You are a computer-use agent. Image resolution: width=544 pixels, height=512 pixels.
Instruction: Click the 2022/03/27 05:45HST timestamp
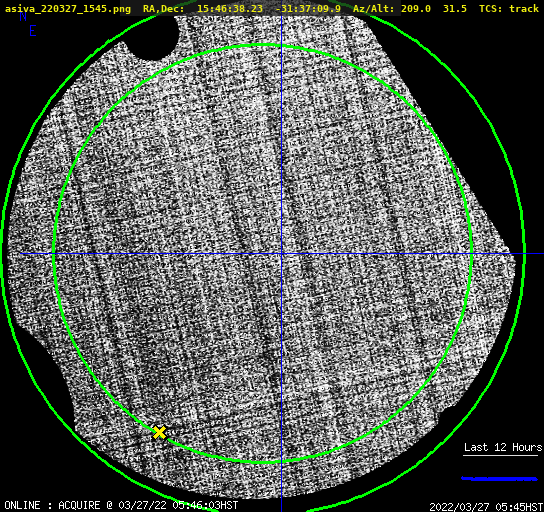coord(486,506)
